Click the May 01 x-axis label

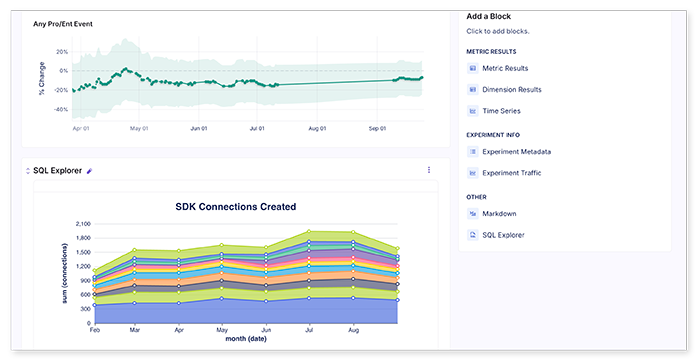point(139,129)
